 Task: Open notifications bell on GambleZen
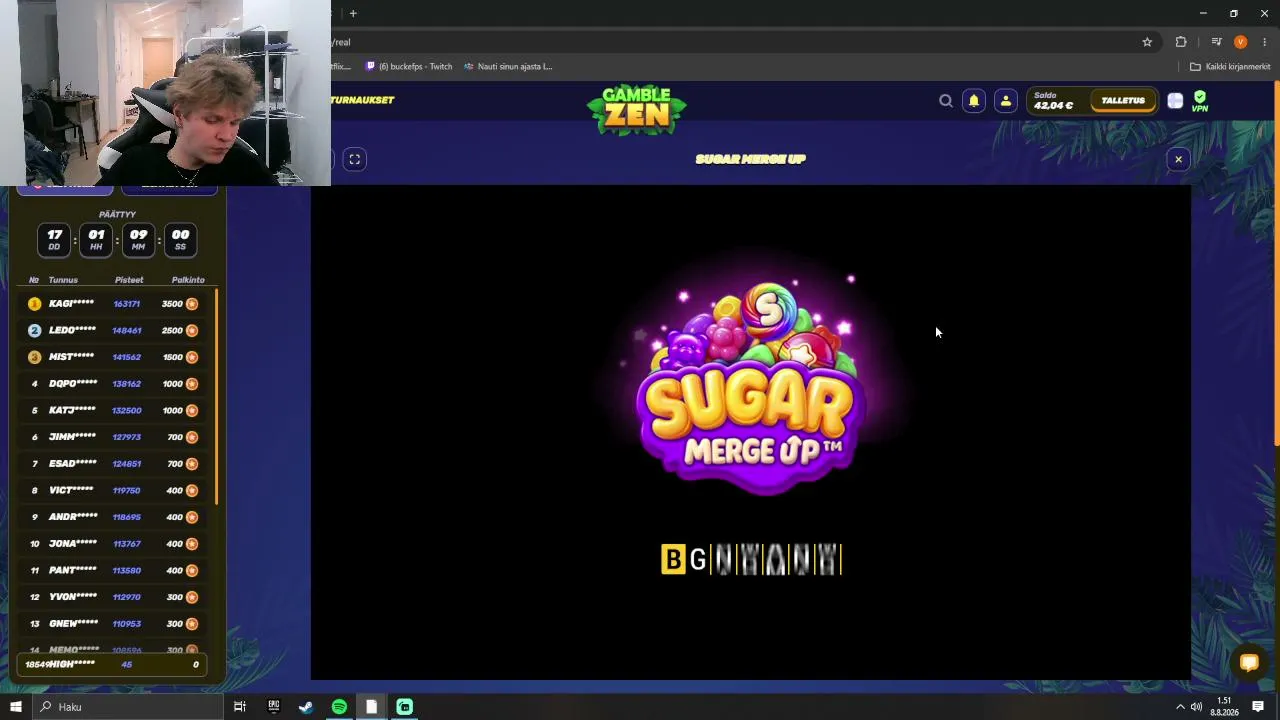coord(974,101)
